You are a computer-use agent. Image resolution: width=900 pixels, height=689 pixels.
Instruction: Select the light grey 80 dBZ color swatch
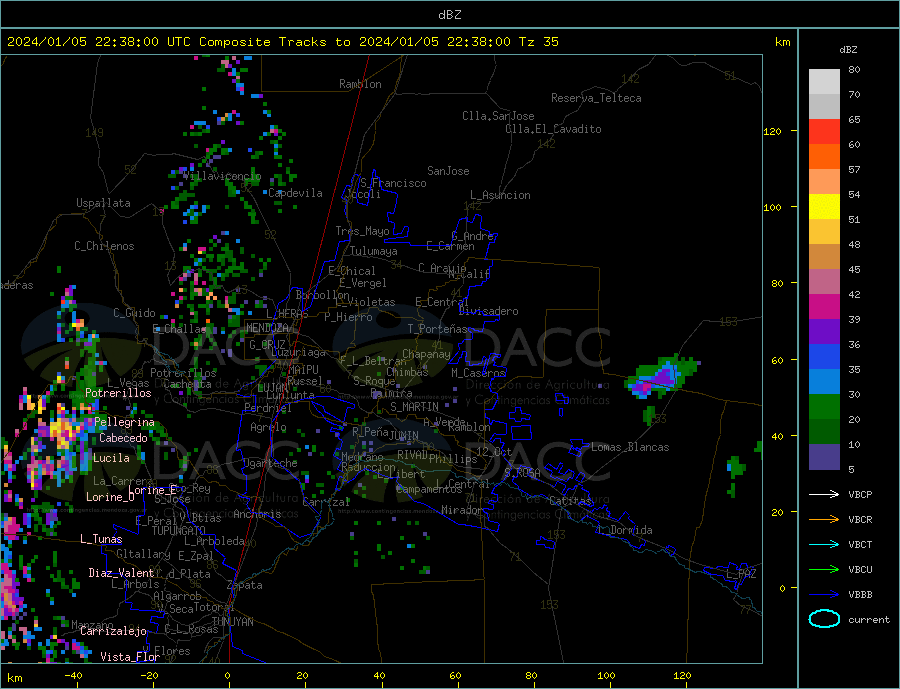click(824, 82)
